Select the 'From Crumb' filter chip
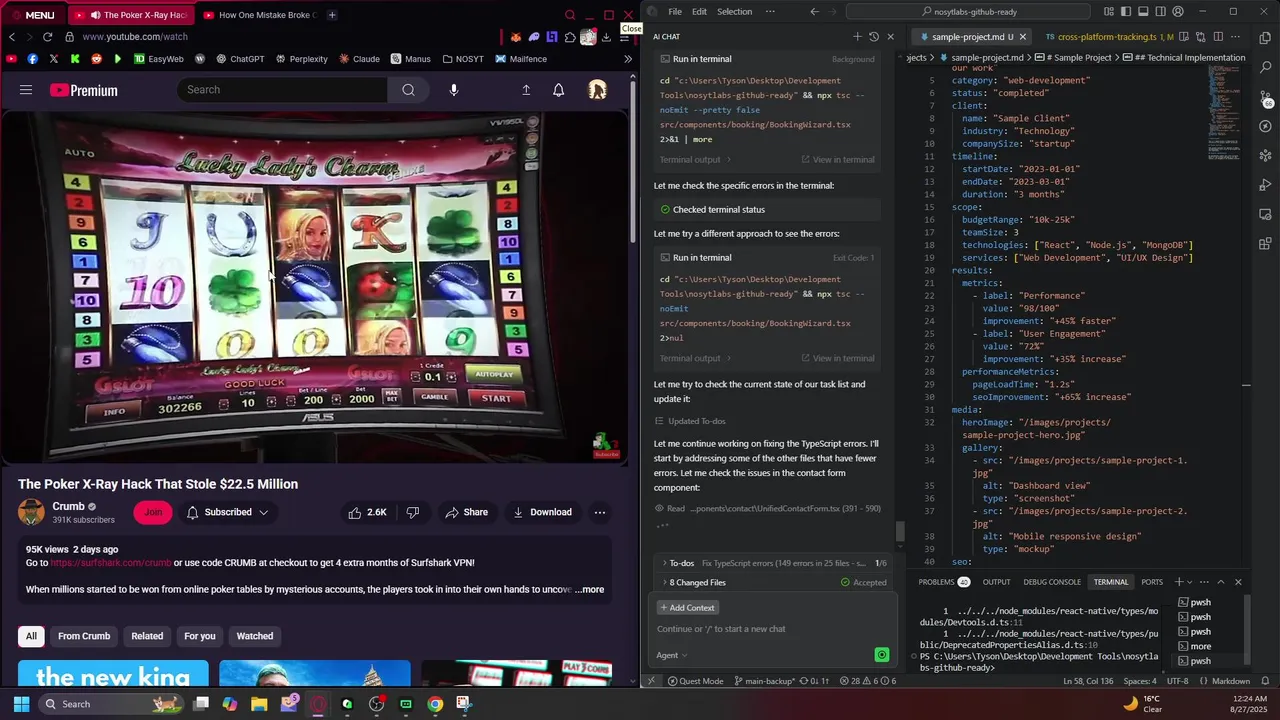The image size is (1280, 720). 84,636
